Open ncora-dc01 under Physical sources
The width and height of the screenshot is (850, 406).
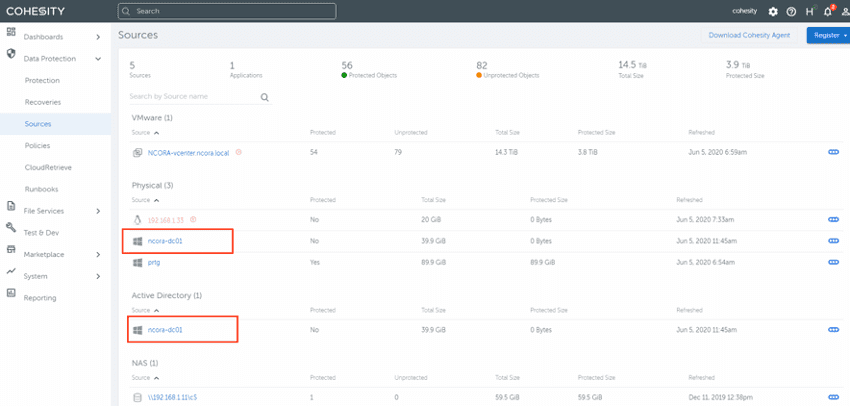(165, 241)
